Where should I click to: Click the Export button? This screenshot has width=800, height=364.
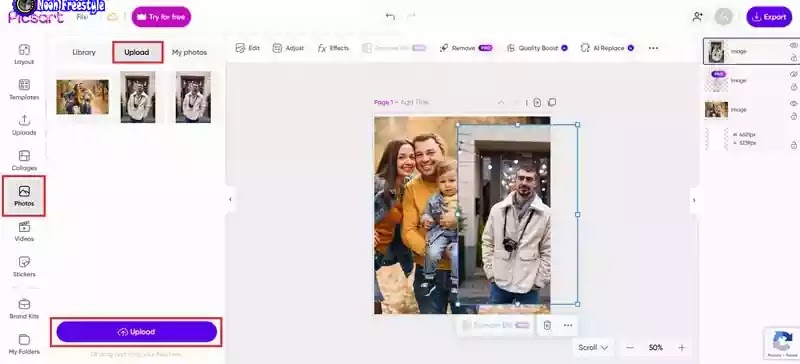click(769, 17)
